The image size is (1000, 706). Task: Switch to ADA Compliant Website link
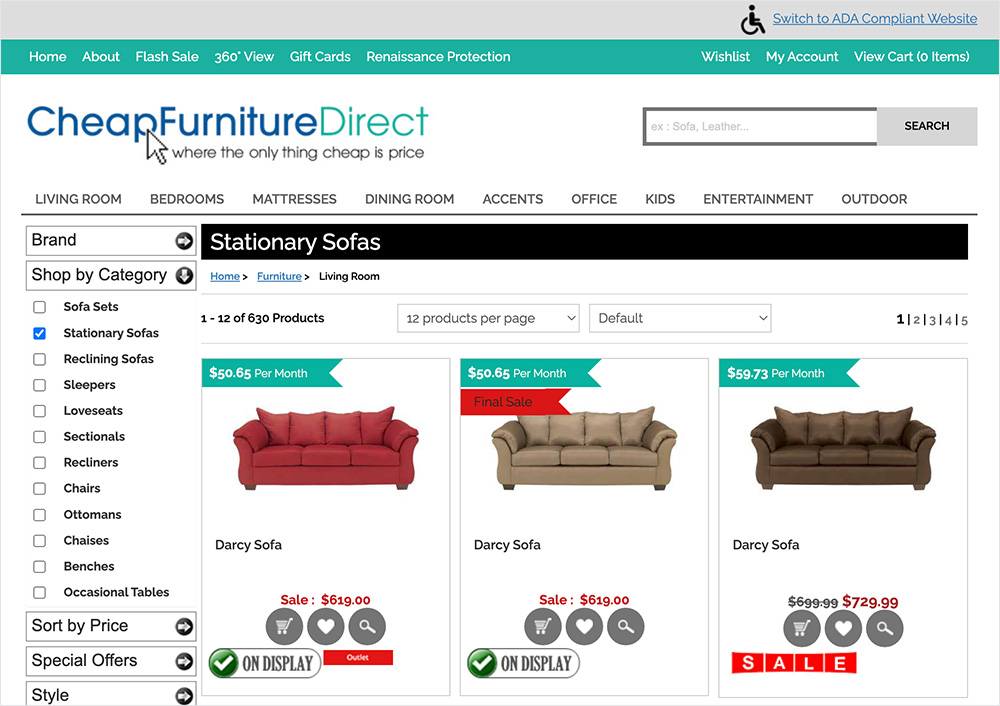coord(875,18)
